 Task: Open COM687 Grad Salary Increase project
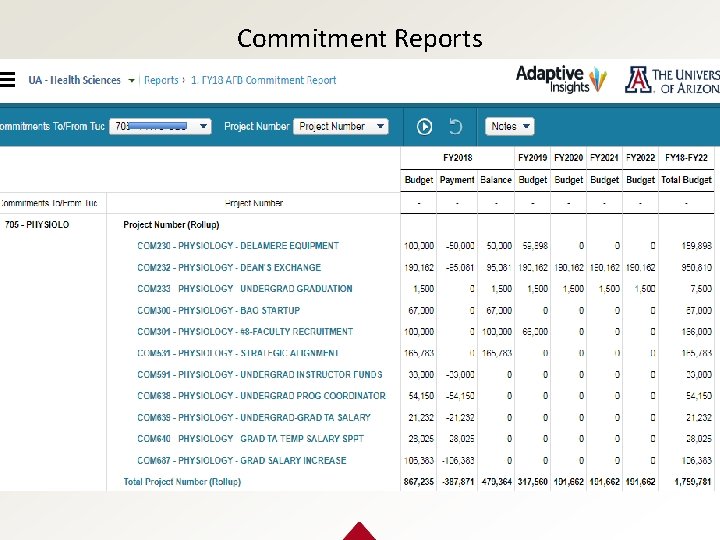[242, 460]
